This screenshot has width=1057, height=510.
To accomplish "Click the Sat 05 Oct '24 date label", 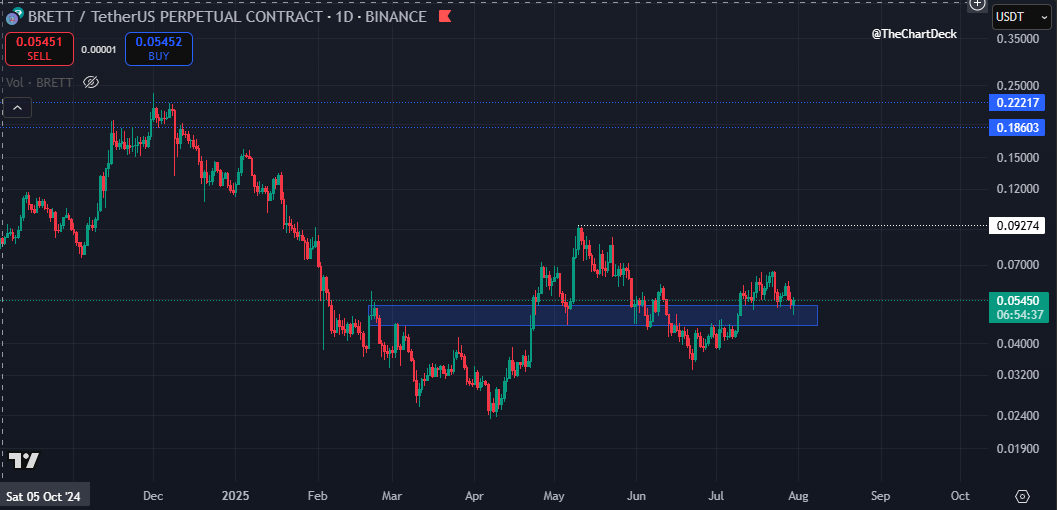I will (44, 497).
